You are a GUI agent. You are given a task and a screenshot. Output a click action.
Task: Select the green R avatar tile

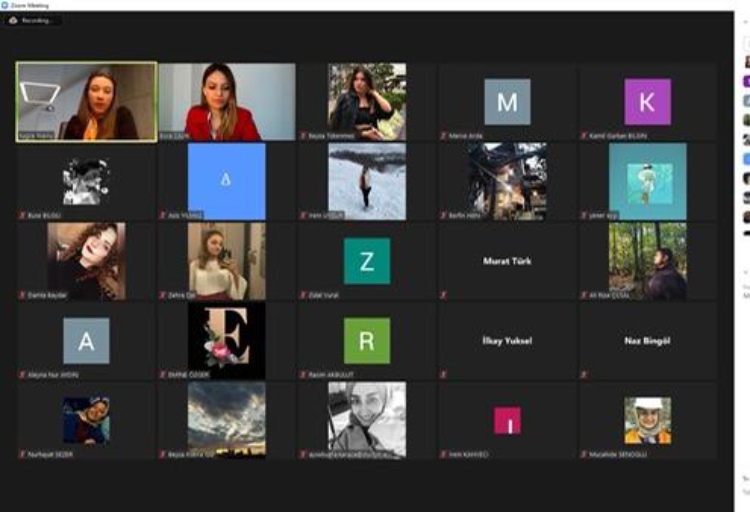[x=366, y=341]
